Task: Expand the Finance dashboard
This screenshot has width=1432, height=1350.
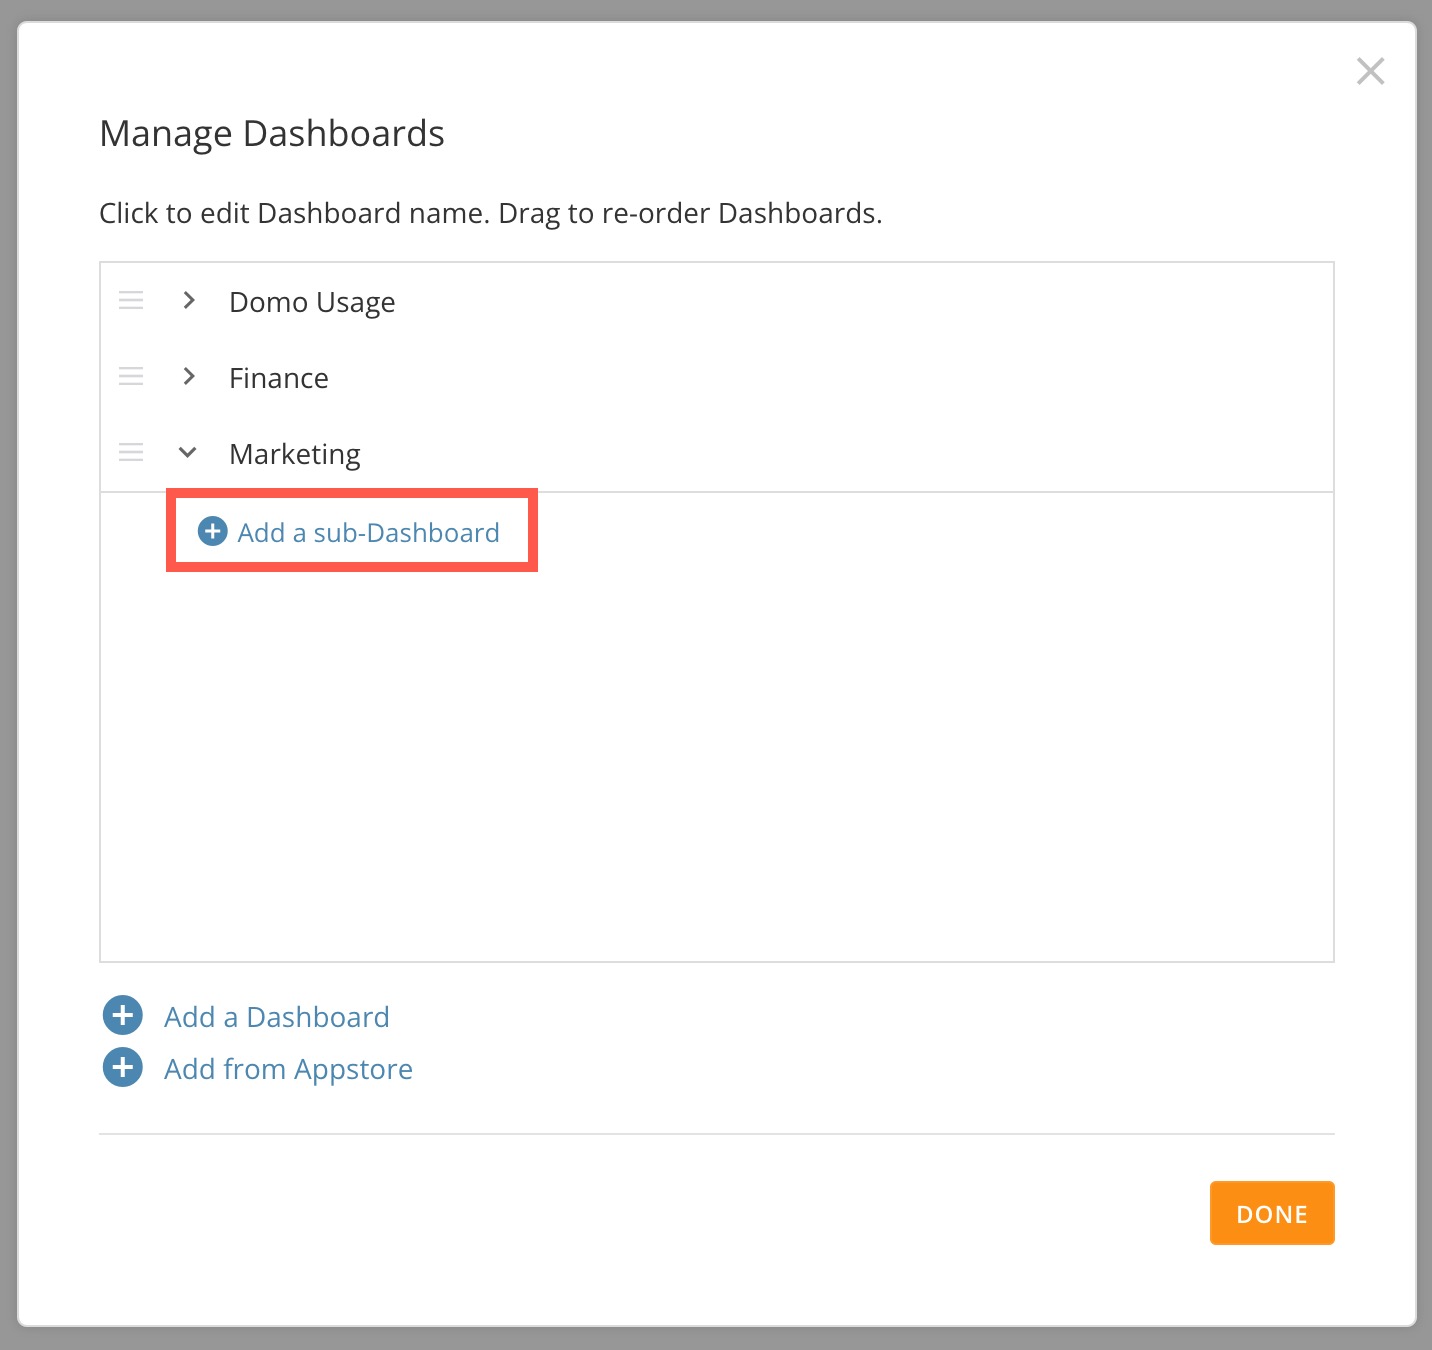Action: (x=189, y=376)
